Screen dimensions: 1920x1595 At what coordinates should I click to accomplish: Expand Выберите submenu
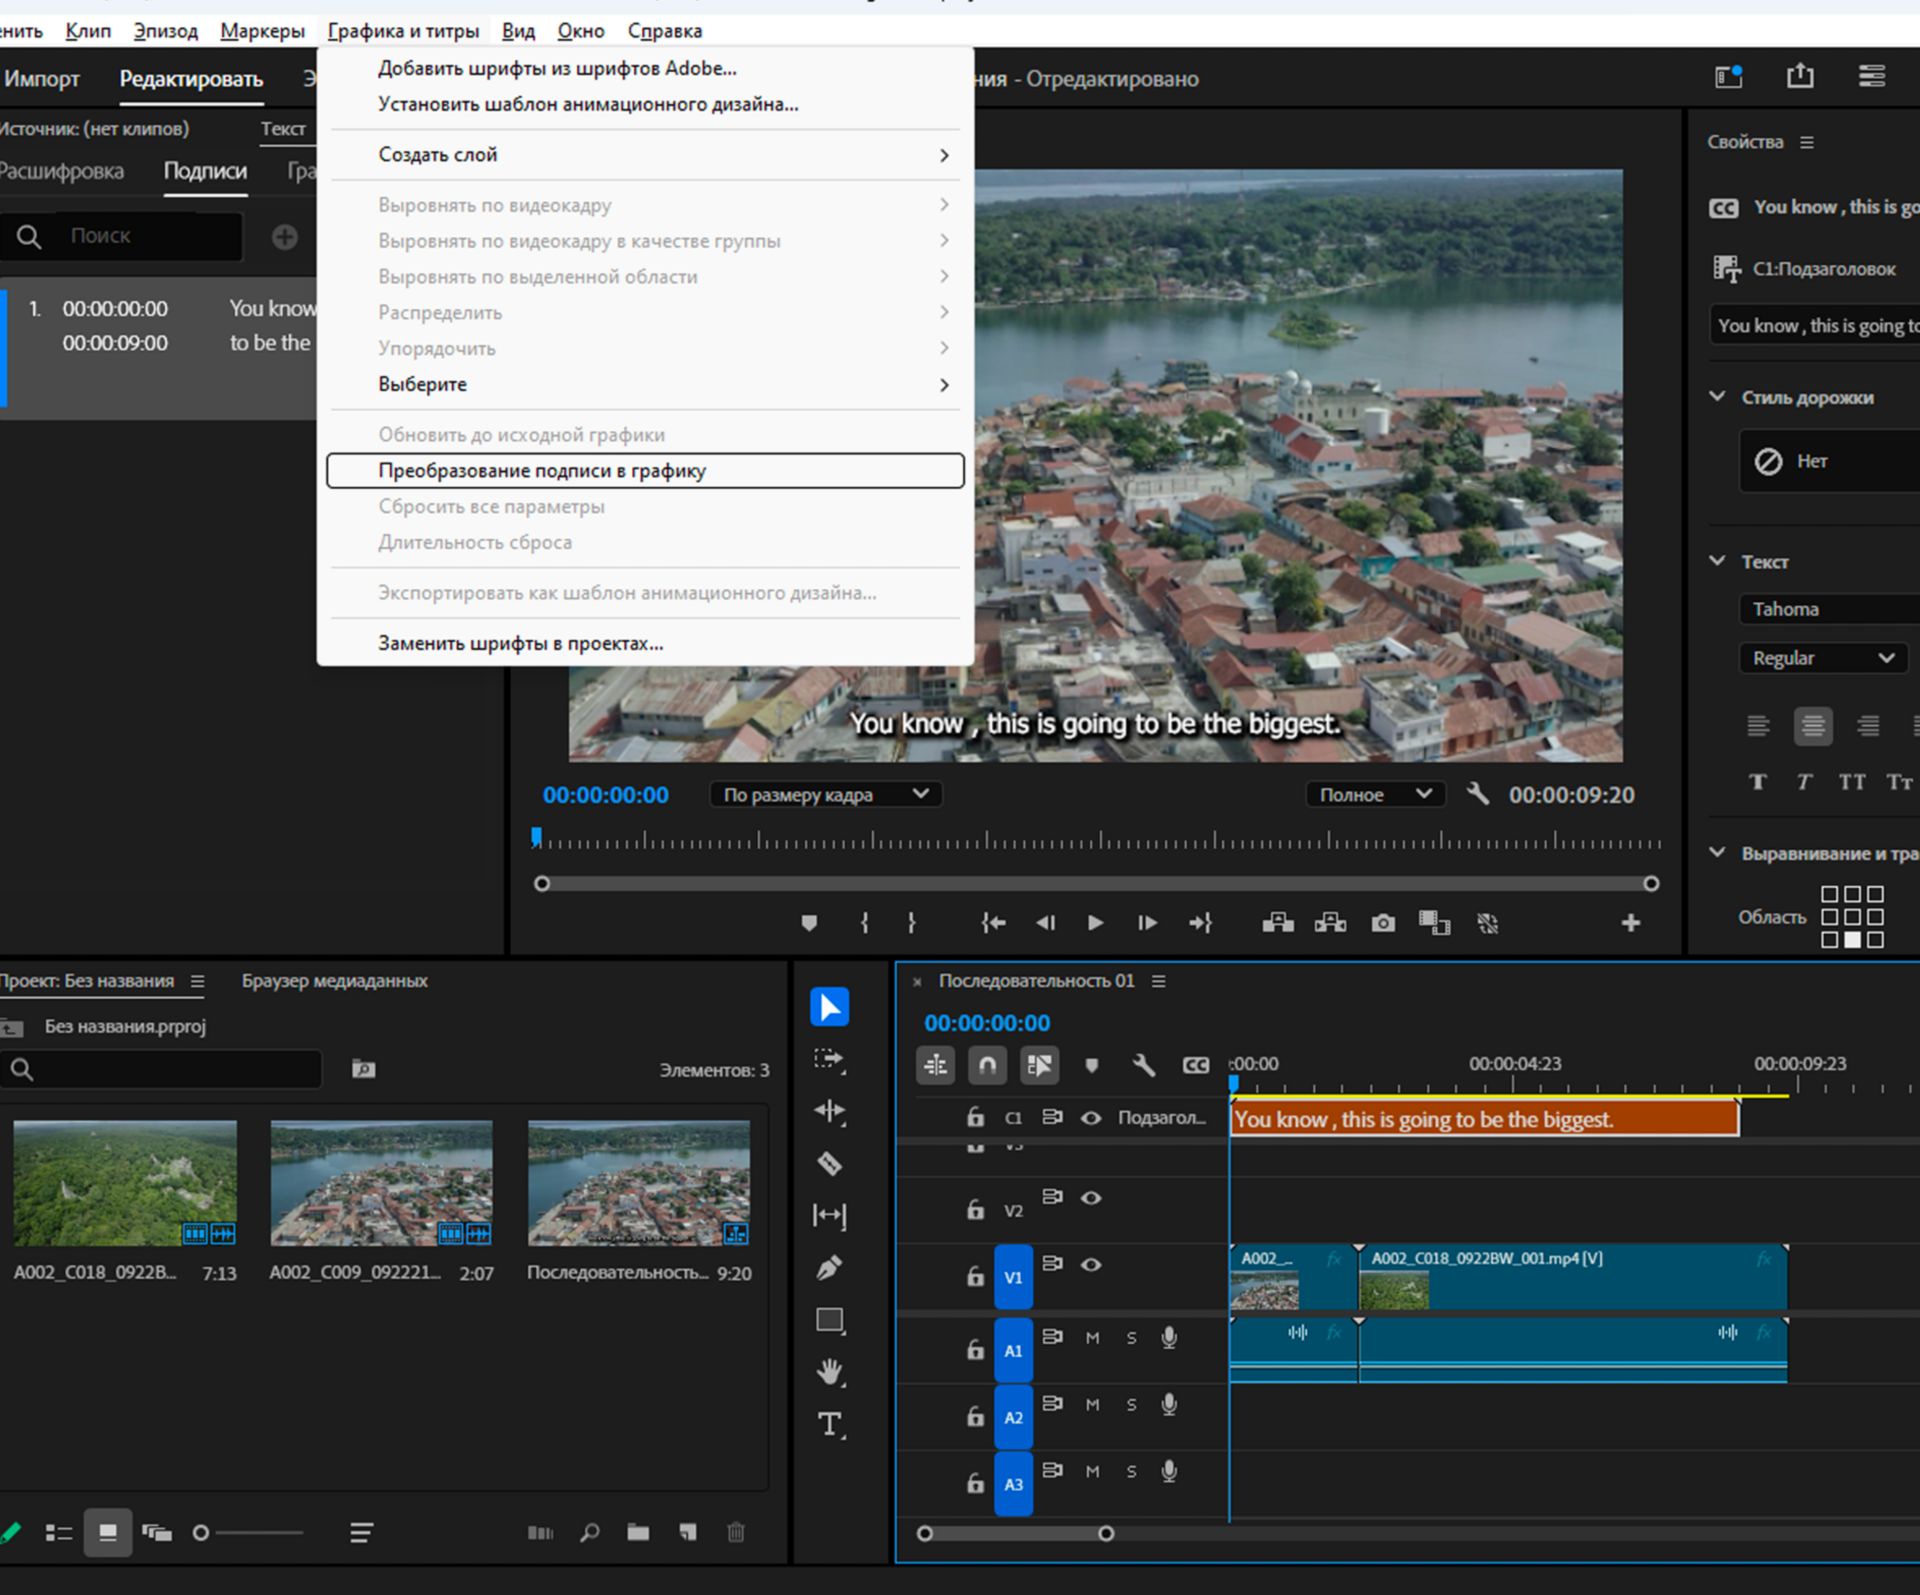coord(645,385)
